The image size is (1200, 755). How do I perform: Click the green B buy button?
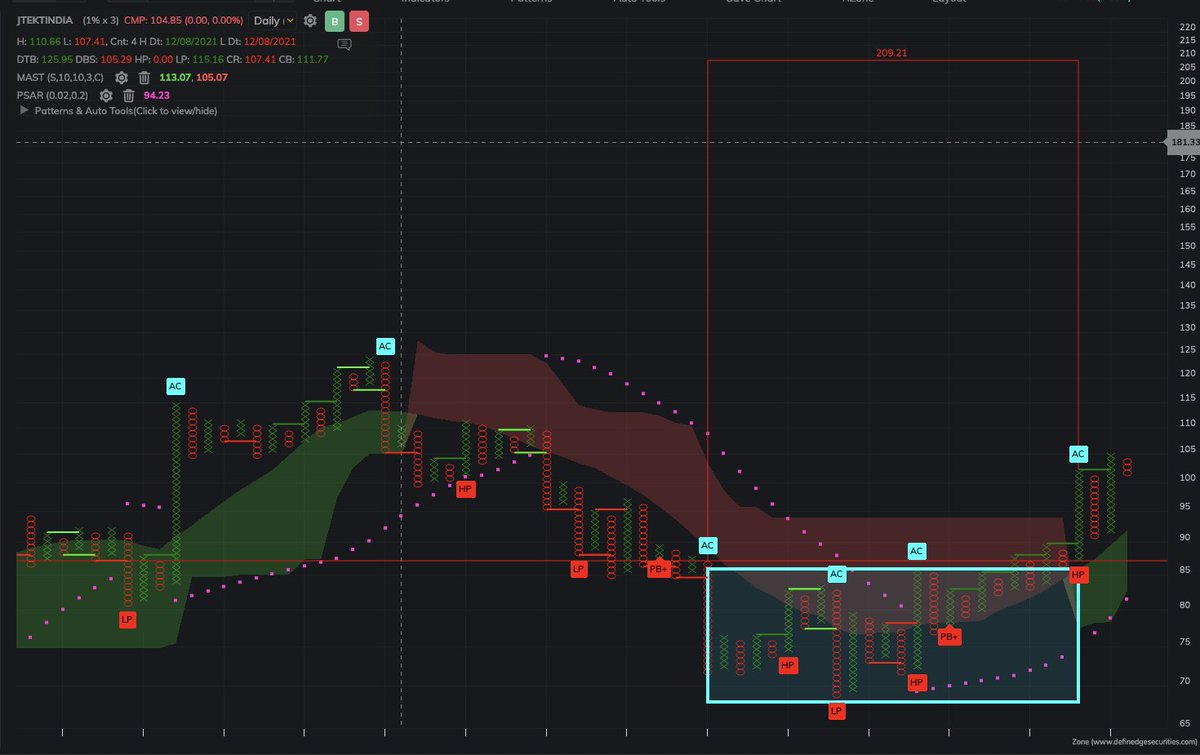334,21
